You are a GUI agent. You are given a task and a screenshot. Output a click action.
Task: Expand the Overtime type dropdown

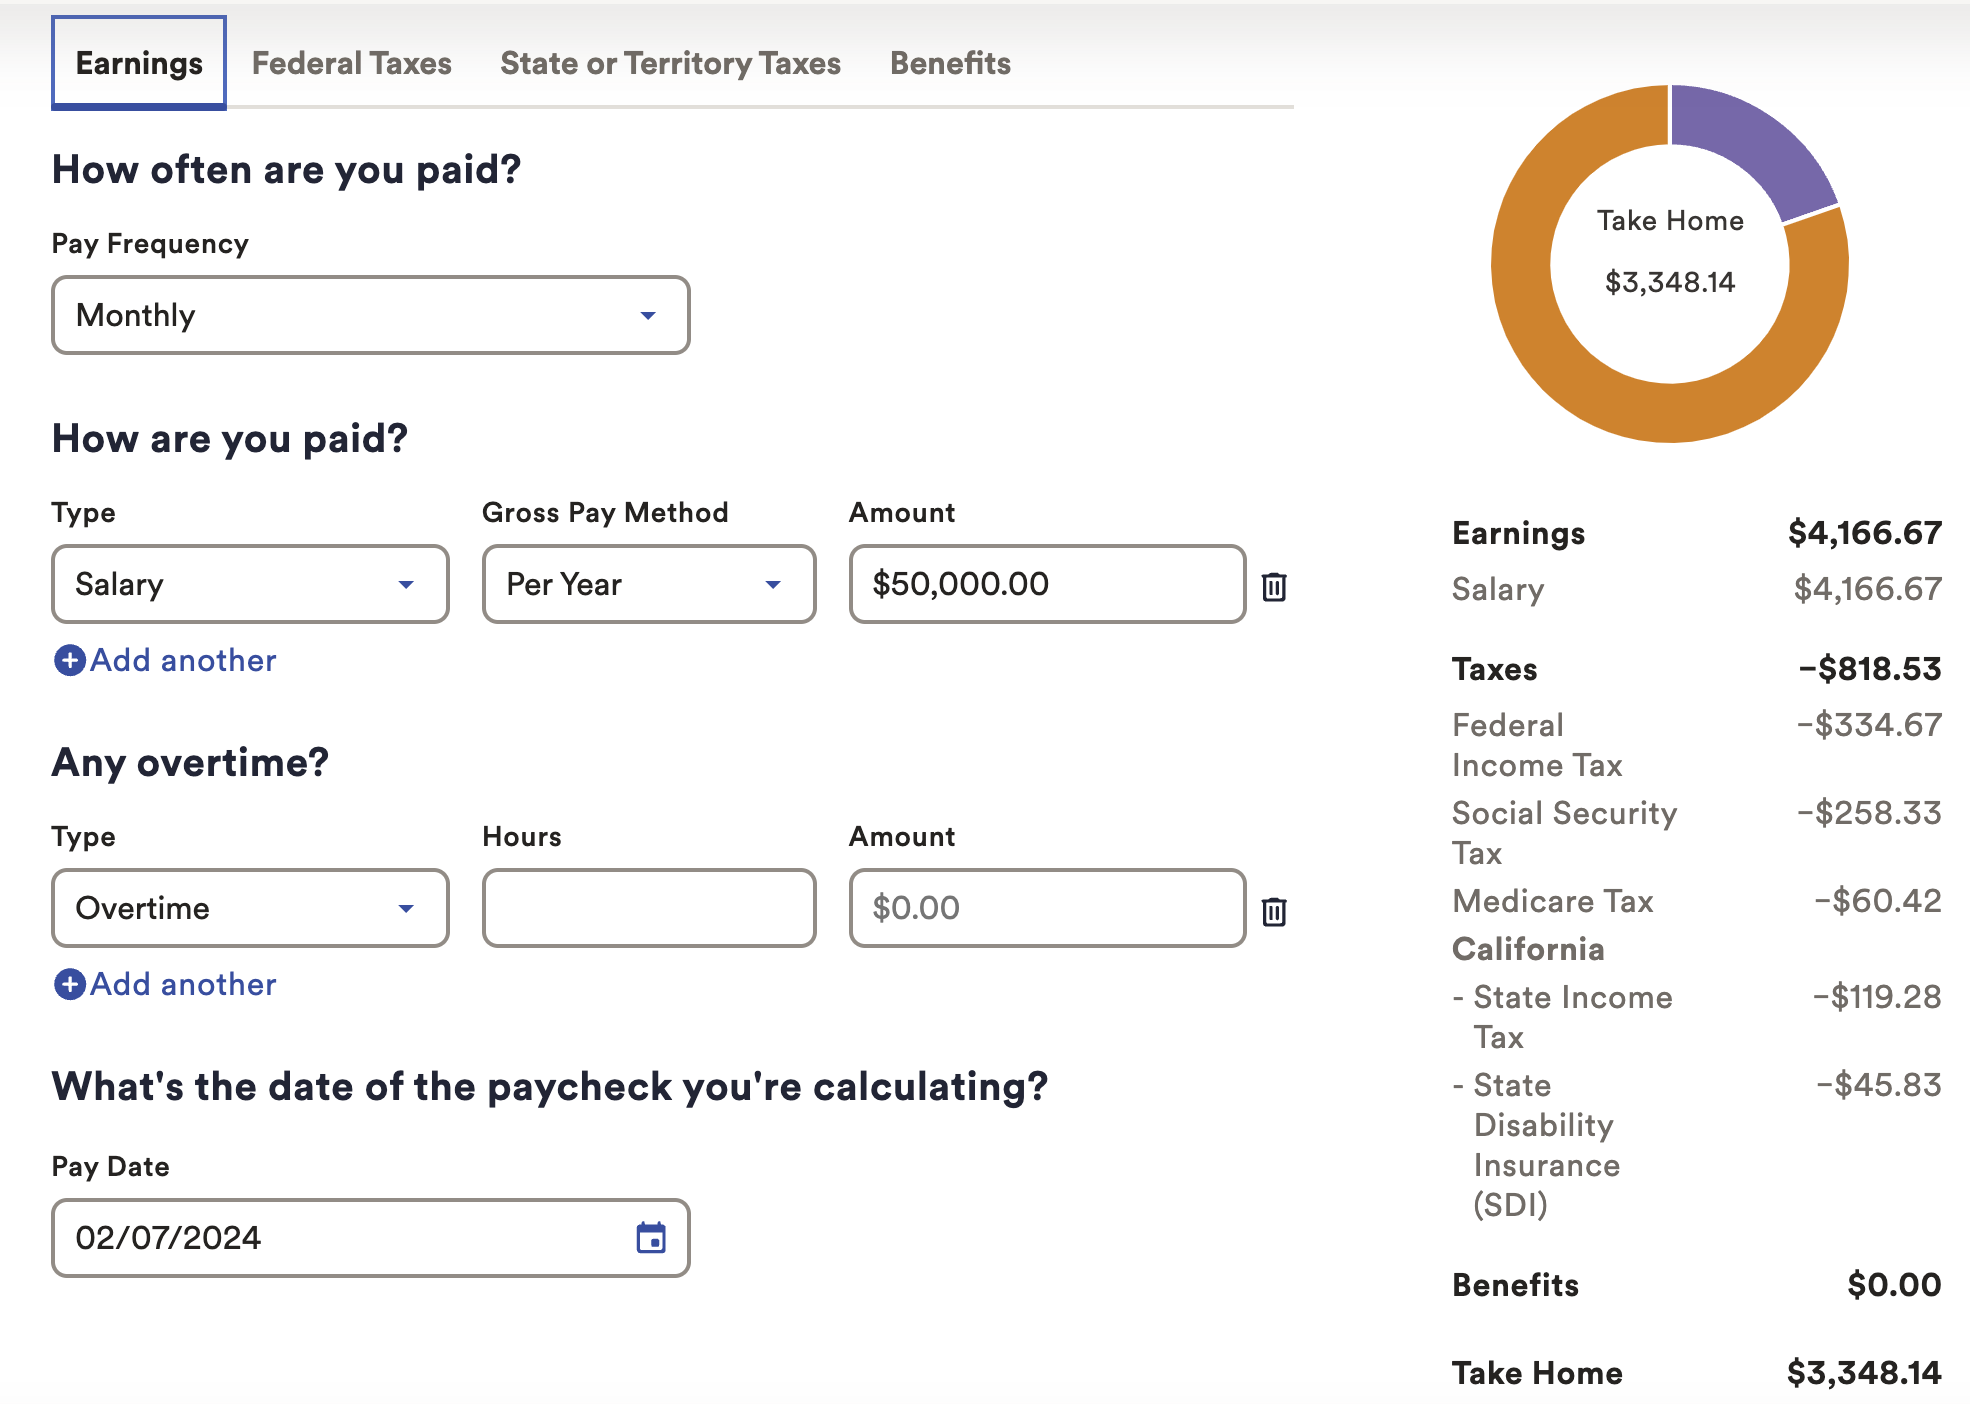[250, 909]
